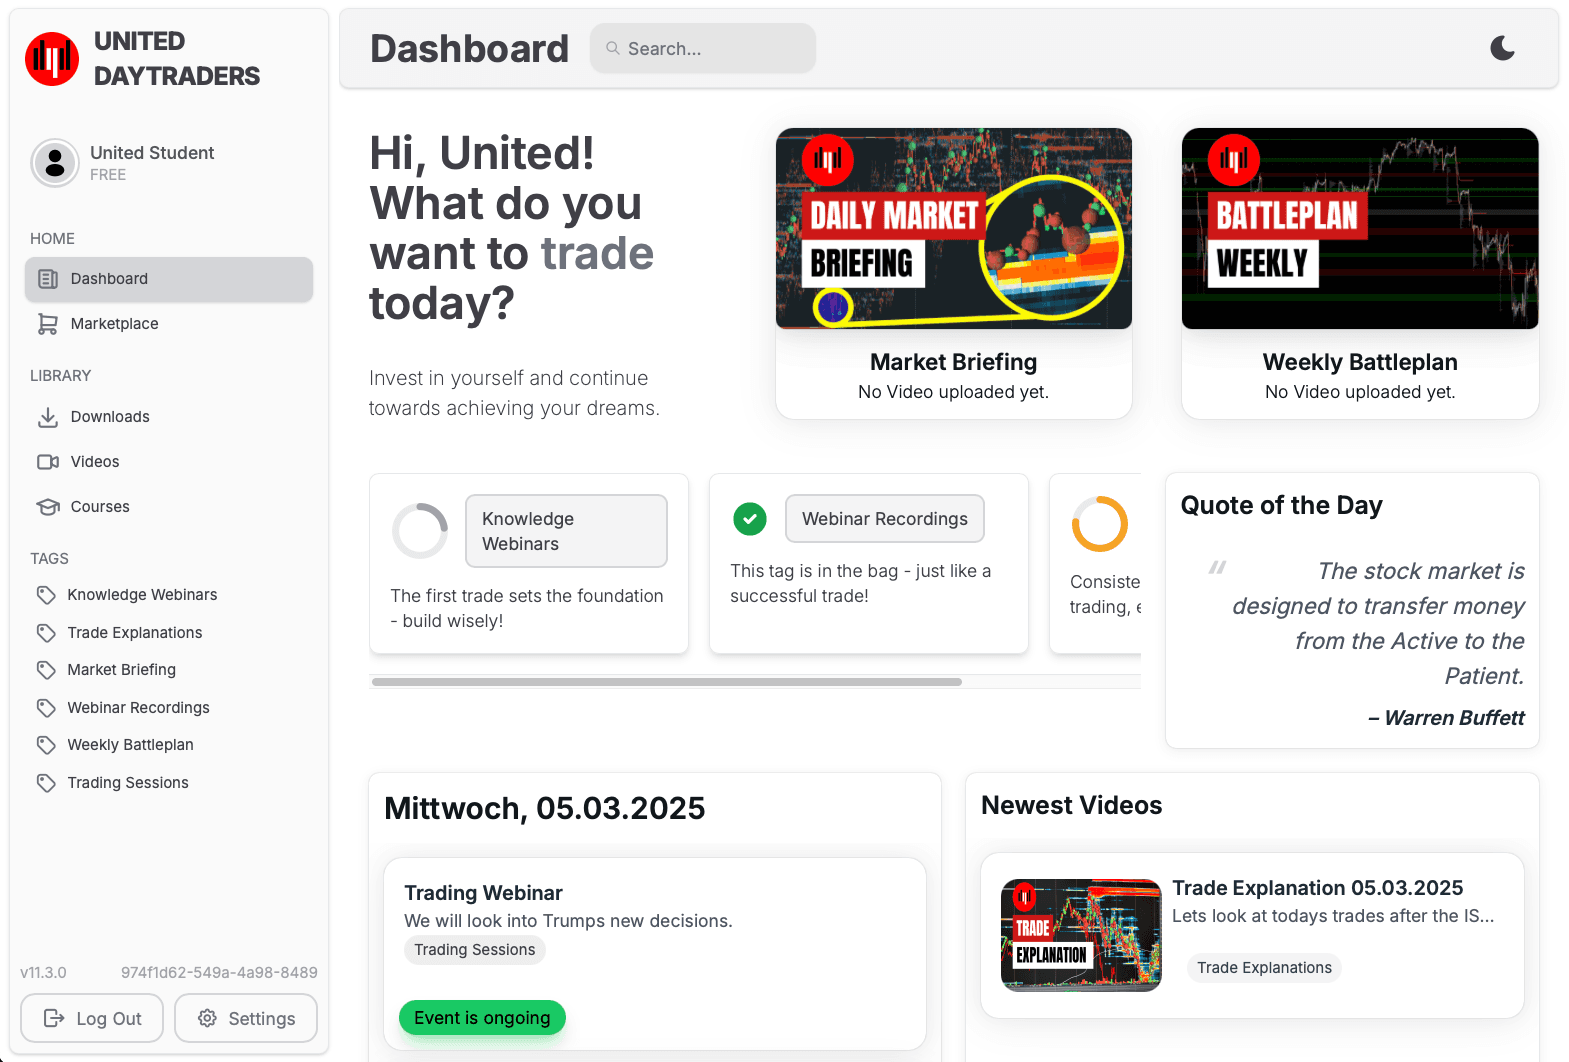The height and width of the screenshot is (1062, 1569).
Task: Open Marketplace via the cart icon
Action: 47,324
